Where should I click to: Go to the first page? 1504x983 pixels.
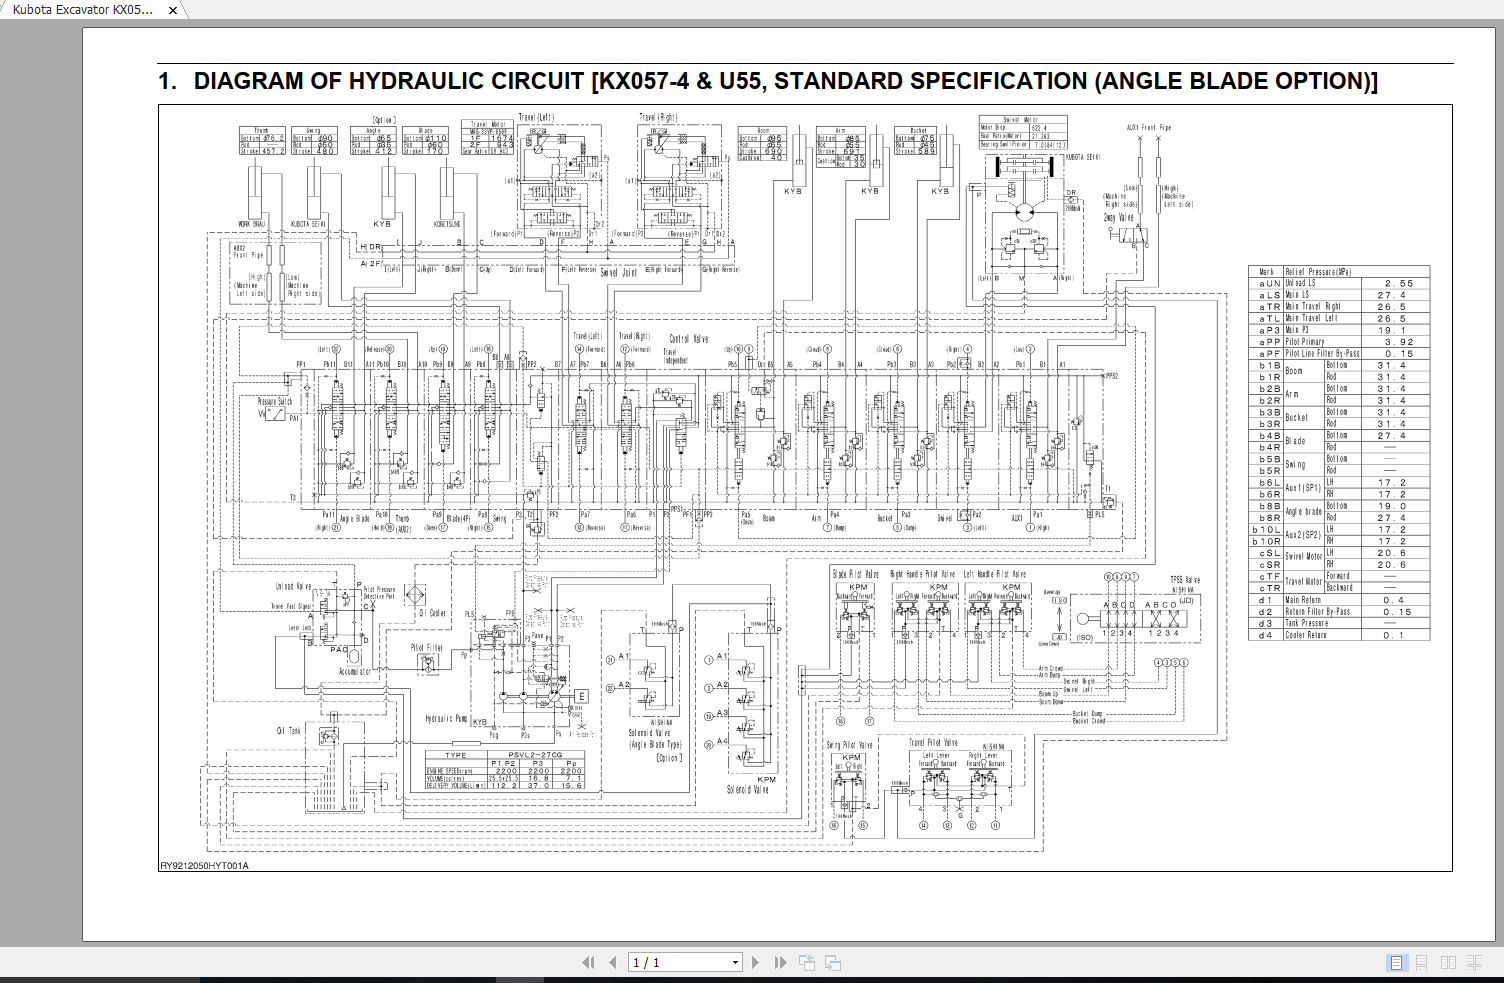pos(588,962)
